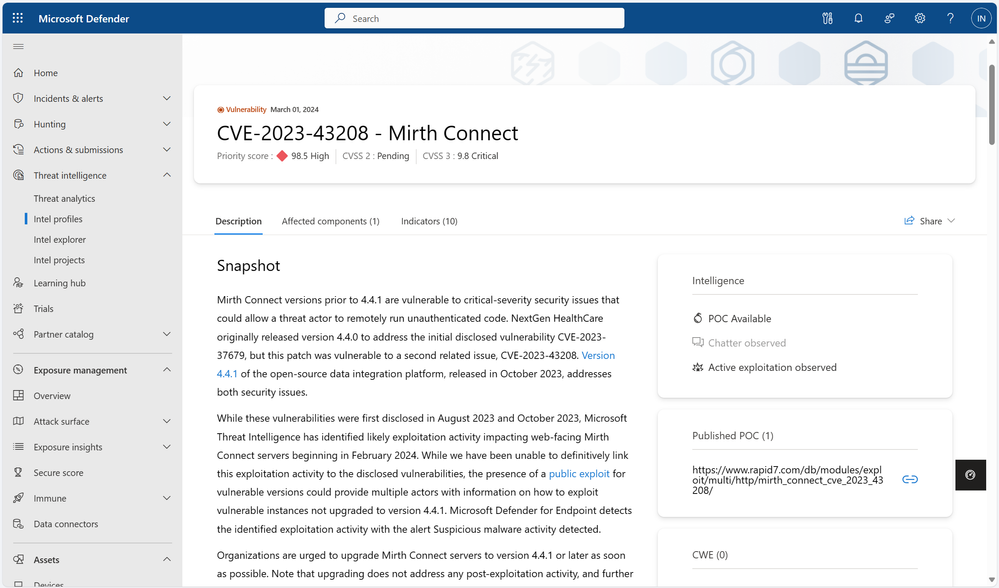Image resolution: width=999 pixels, height=588 pixels.
Task: Expand the Exposure insights chevron
Action: coord(167,447)
